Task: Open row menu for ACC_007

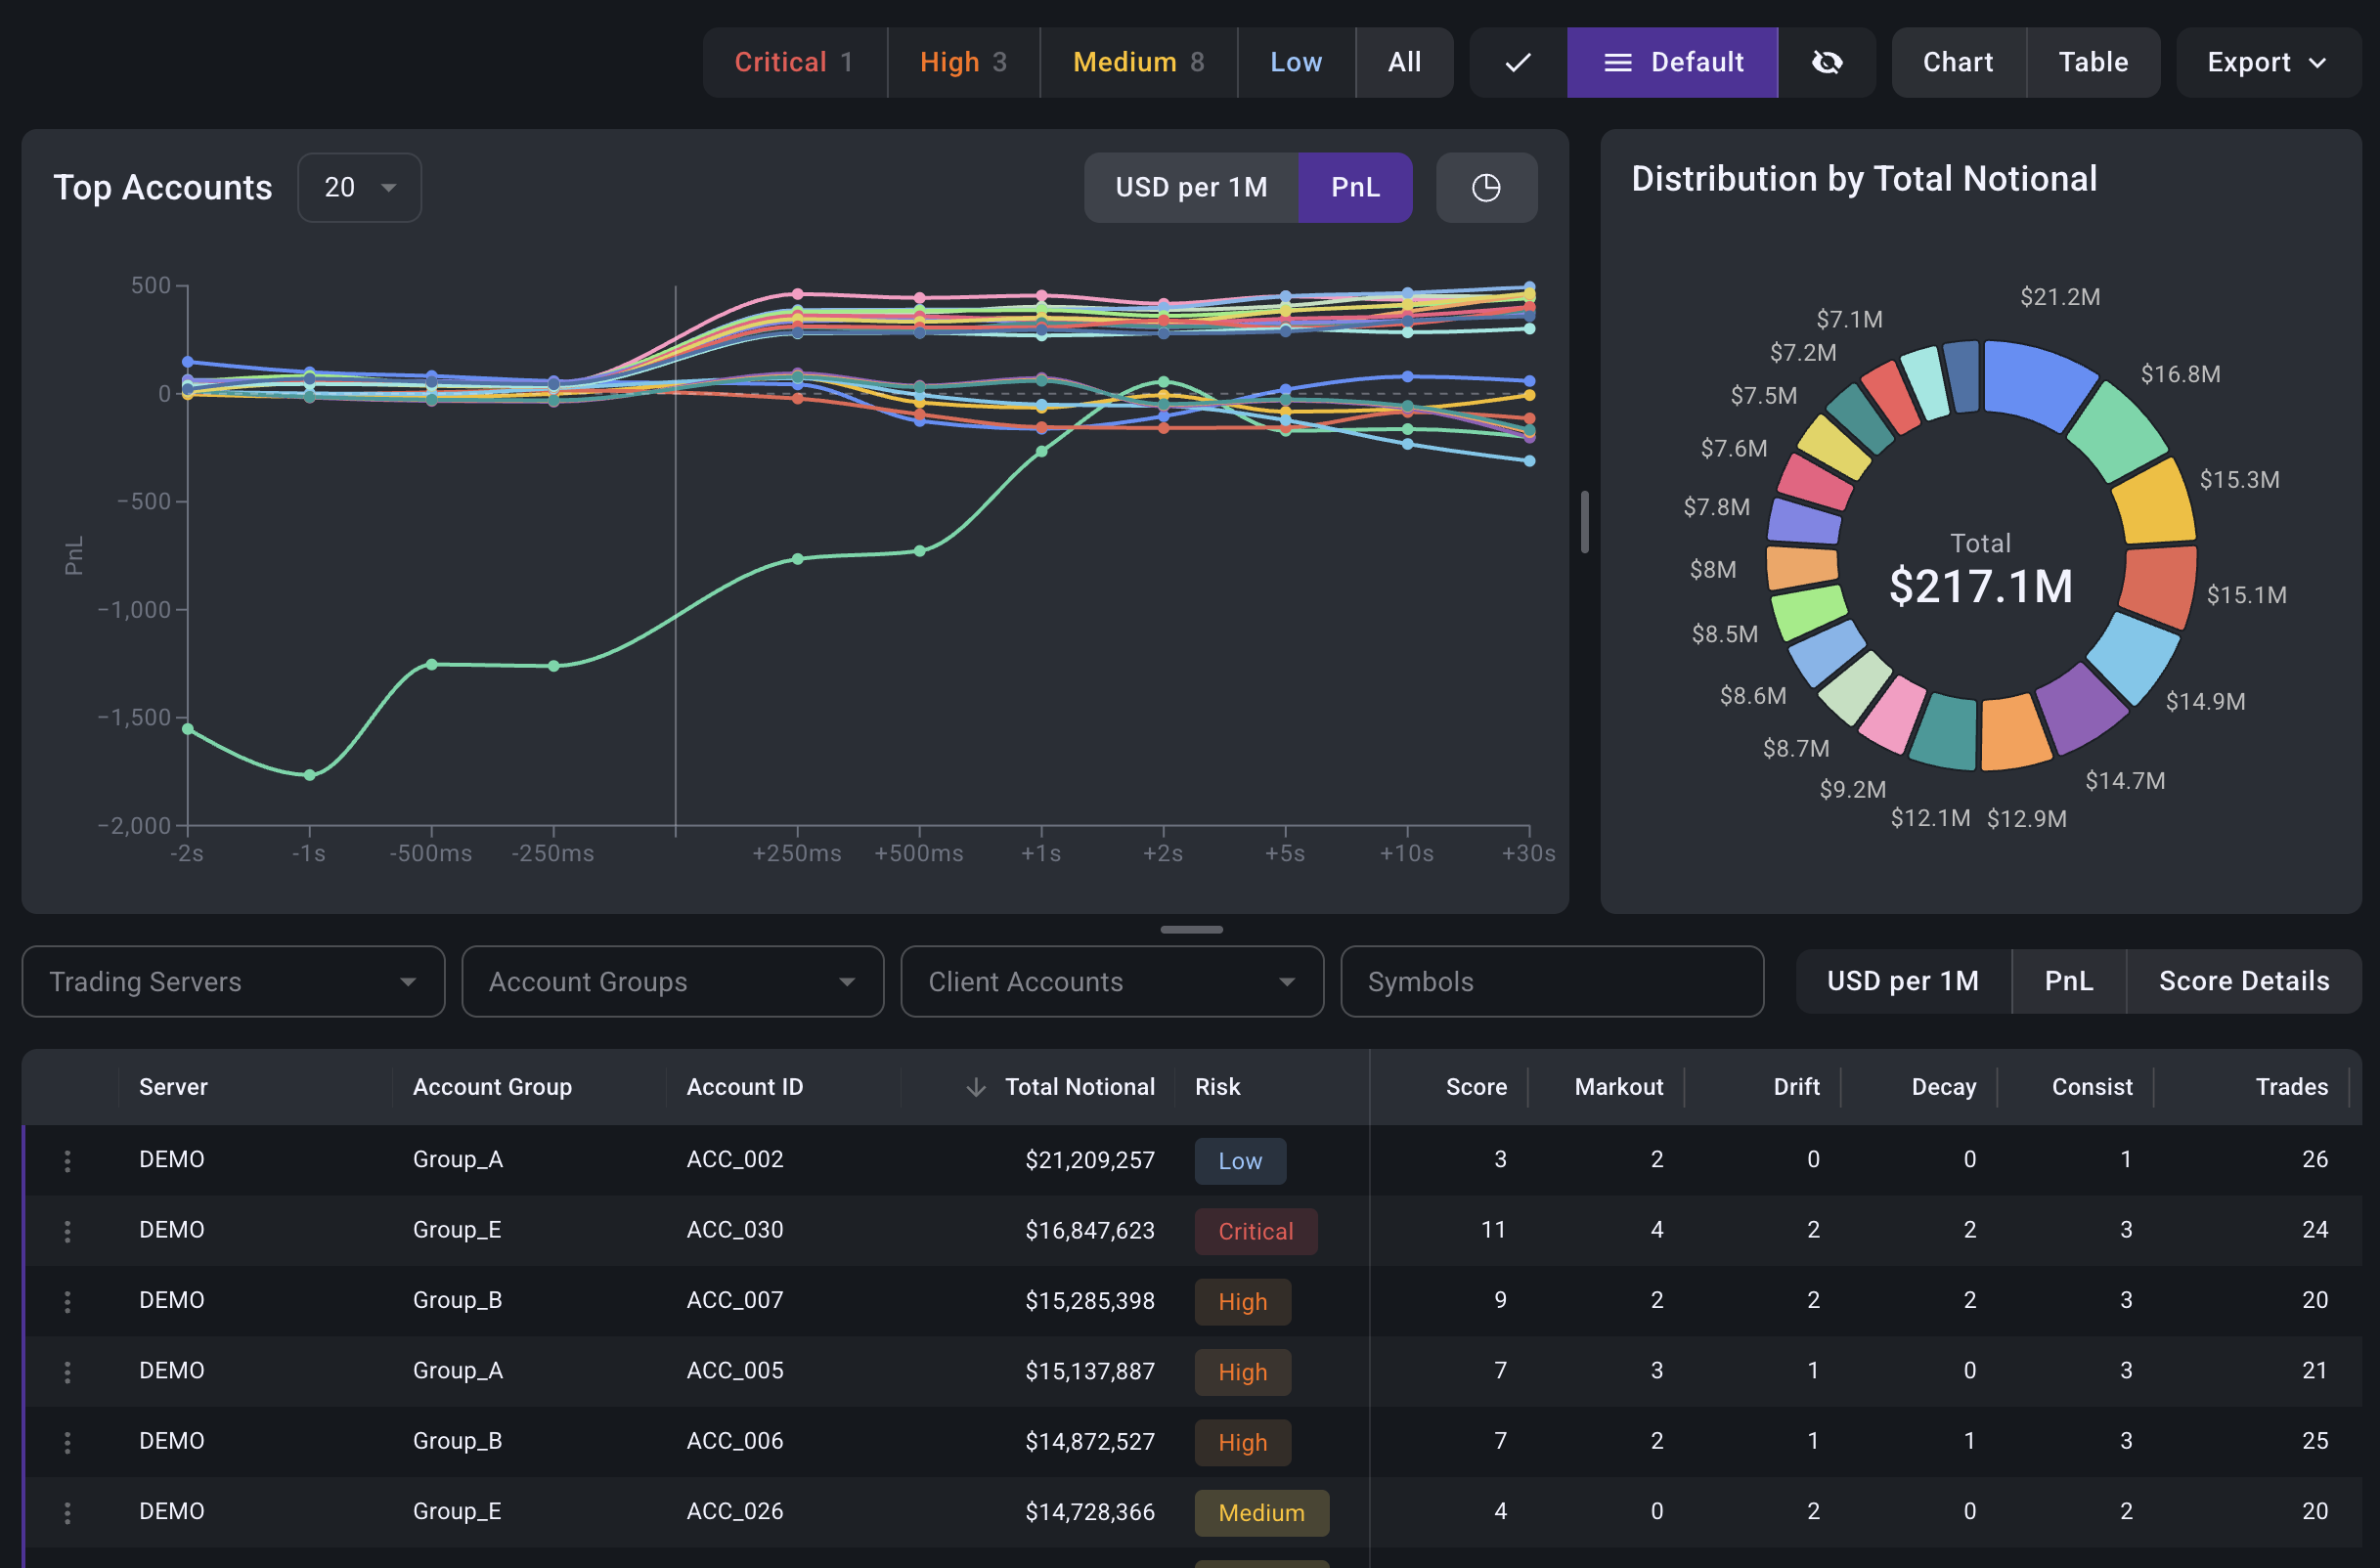Action: 67,1301
